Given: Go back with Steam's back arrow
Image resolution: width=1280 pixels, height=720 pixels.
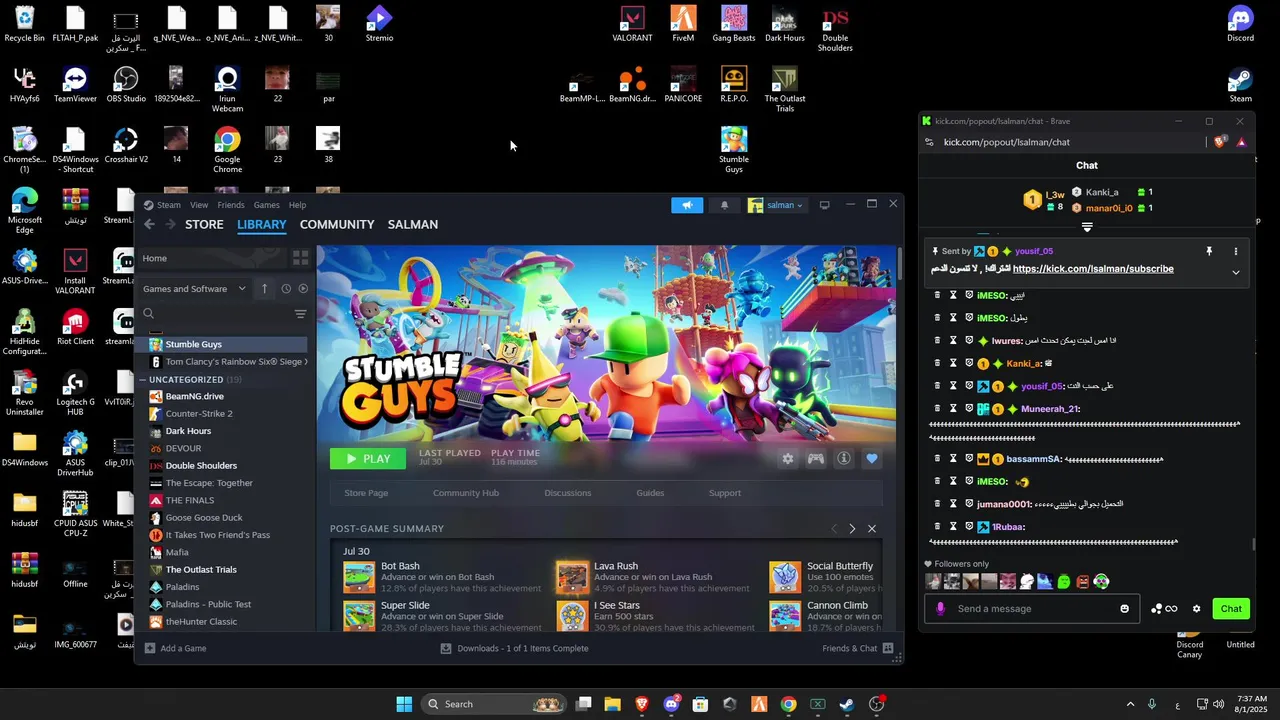Looking at the screenshot, I should pyautogui.click(x=149, y=225).
